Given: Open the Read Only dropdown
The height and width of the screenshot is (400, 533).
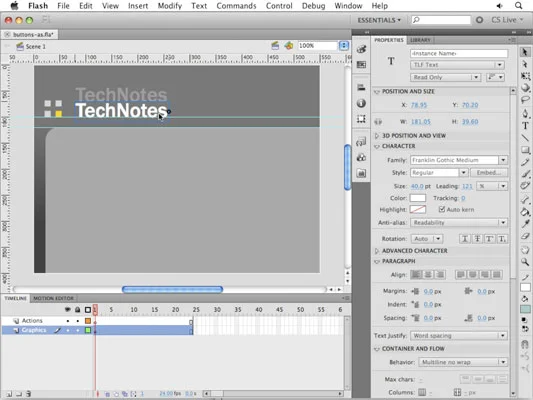Looking at the screenshot, I should [445, 77].
